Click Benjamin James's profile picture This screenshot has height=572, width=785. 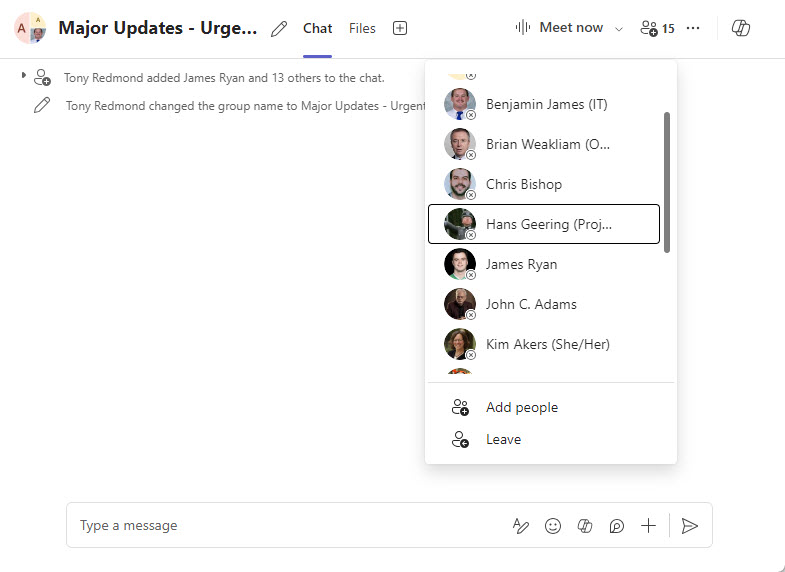[460, 104]
